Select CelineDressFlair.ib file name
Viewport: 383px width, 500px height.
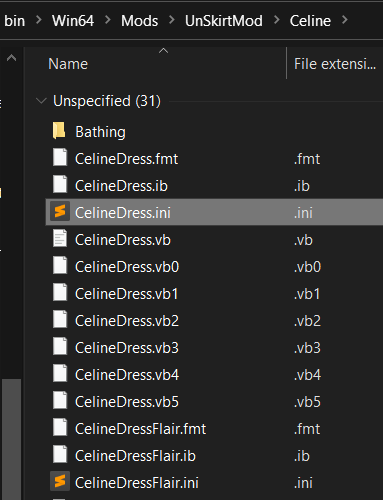coord(135,456)
